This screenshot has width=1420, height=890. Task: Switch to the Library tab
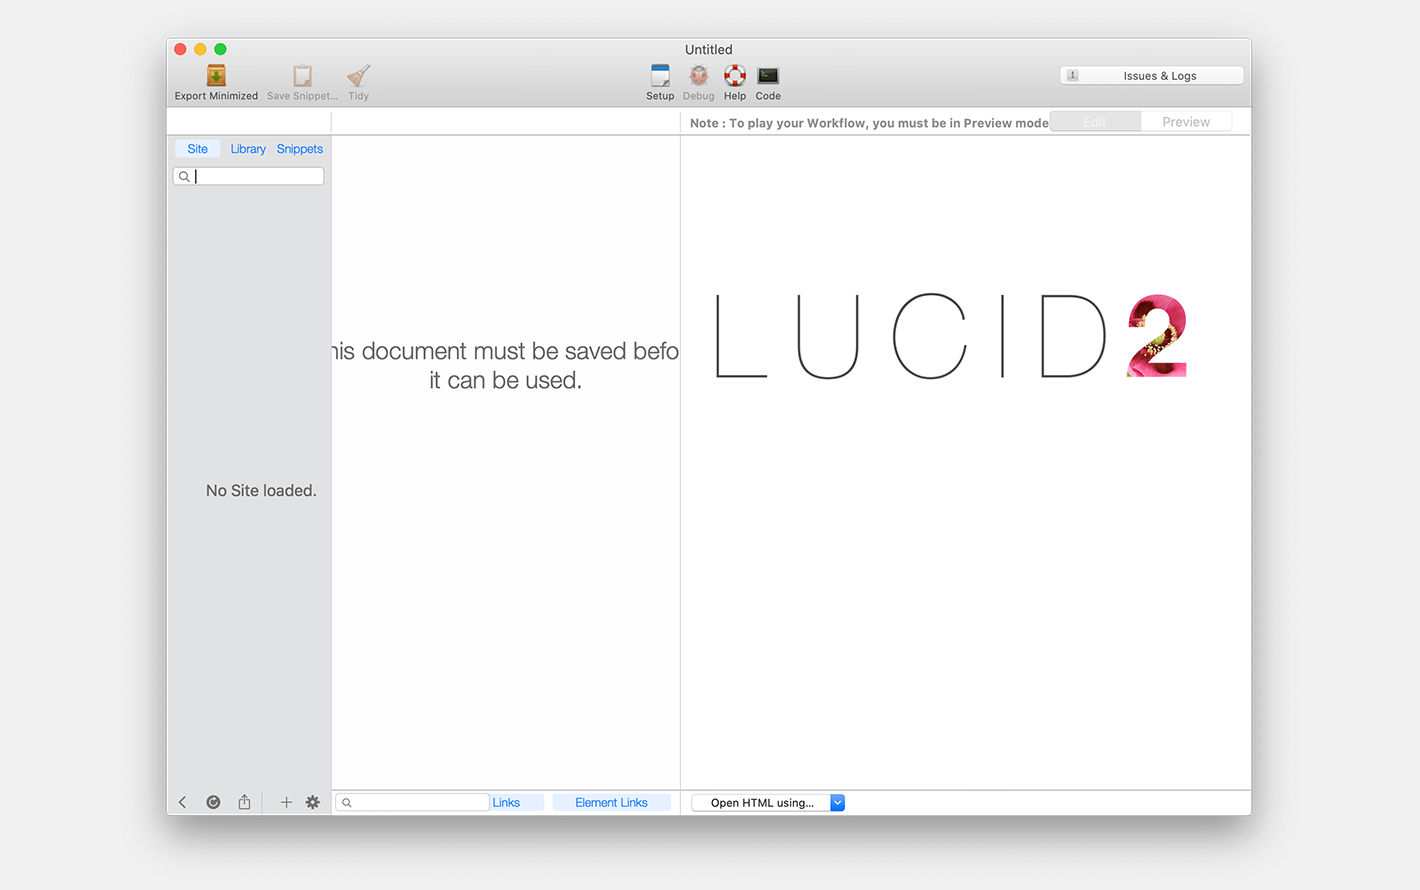248,149
